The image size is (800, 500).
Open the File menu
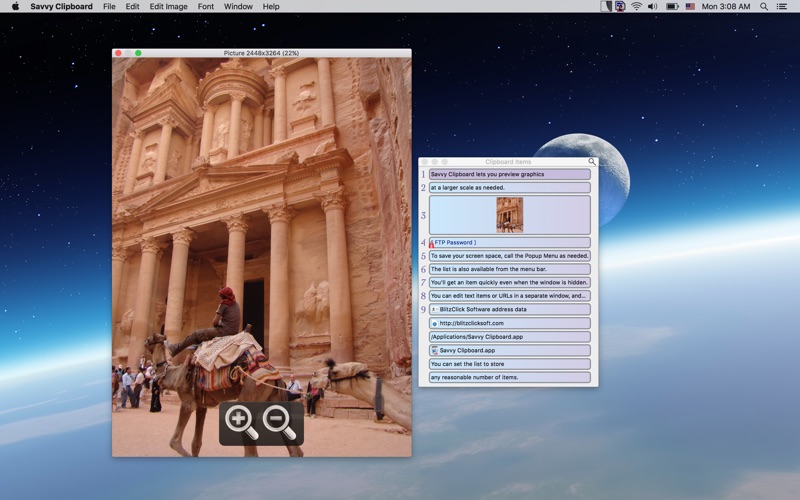(x=109, y=7)
